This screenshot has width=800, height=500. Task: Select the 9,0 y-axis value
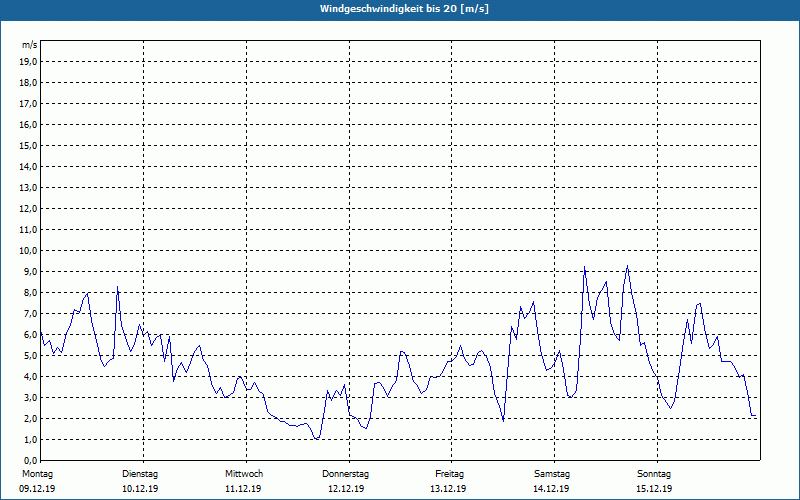30,271
